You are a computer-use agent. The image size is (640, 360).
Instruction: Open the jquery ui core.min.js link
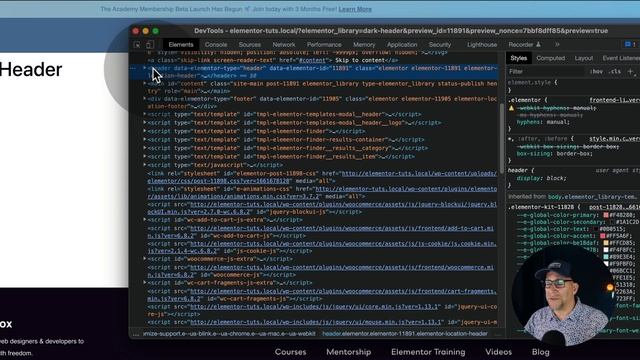click(x=314, y=307)
